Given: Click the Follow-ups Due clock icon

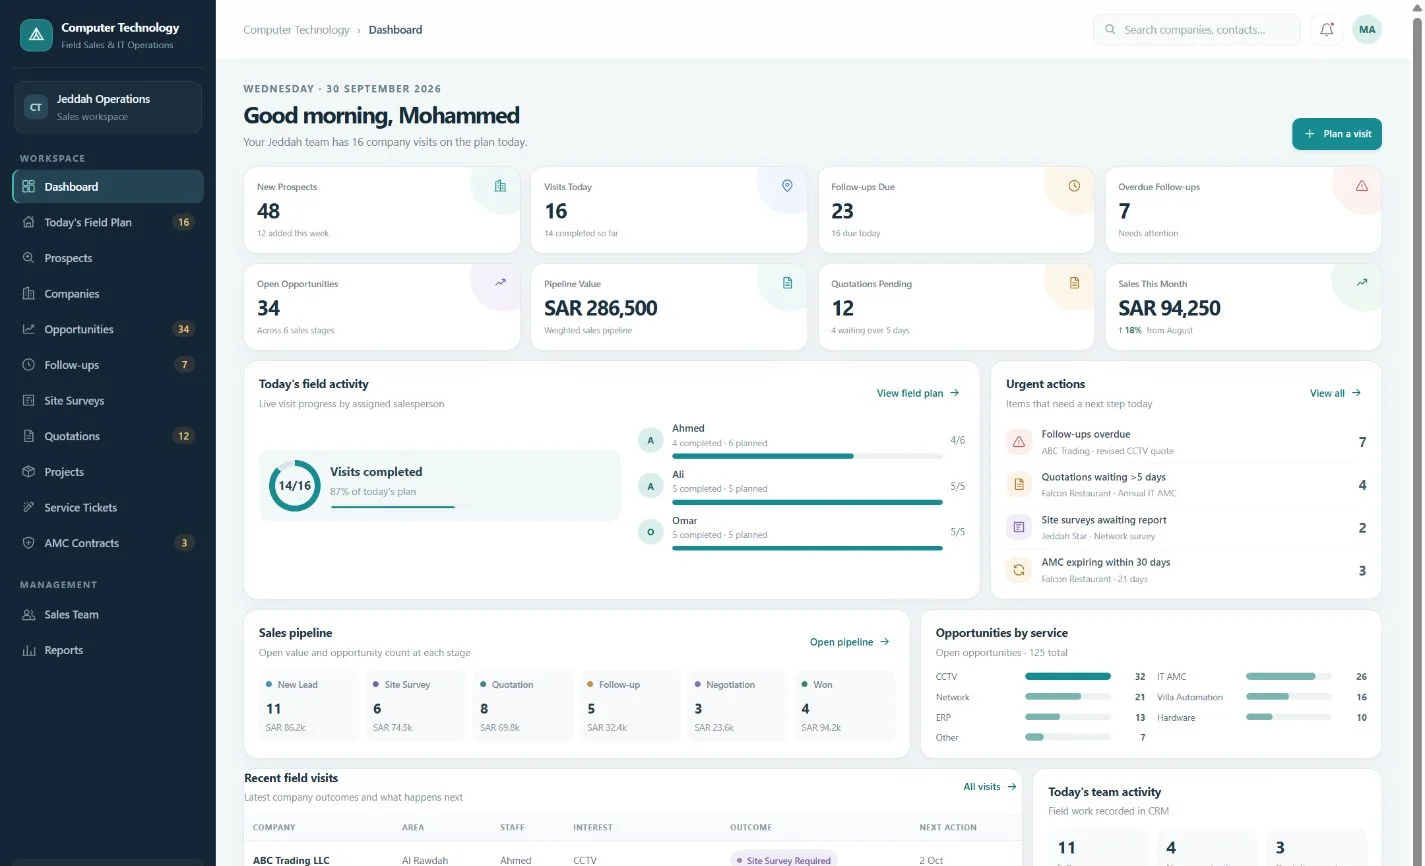Looking at the screenshot, I should [x=1074, y=186].
